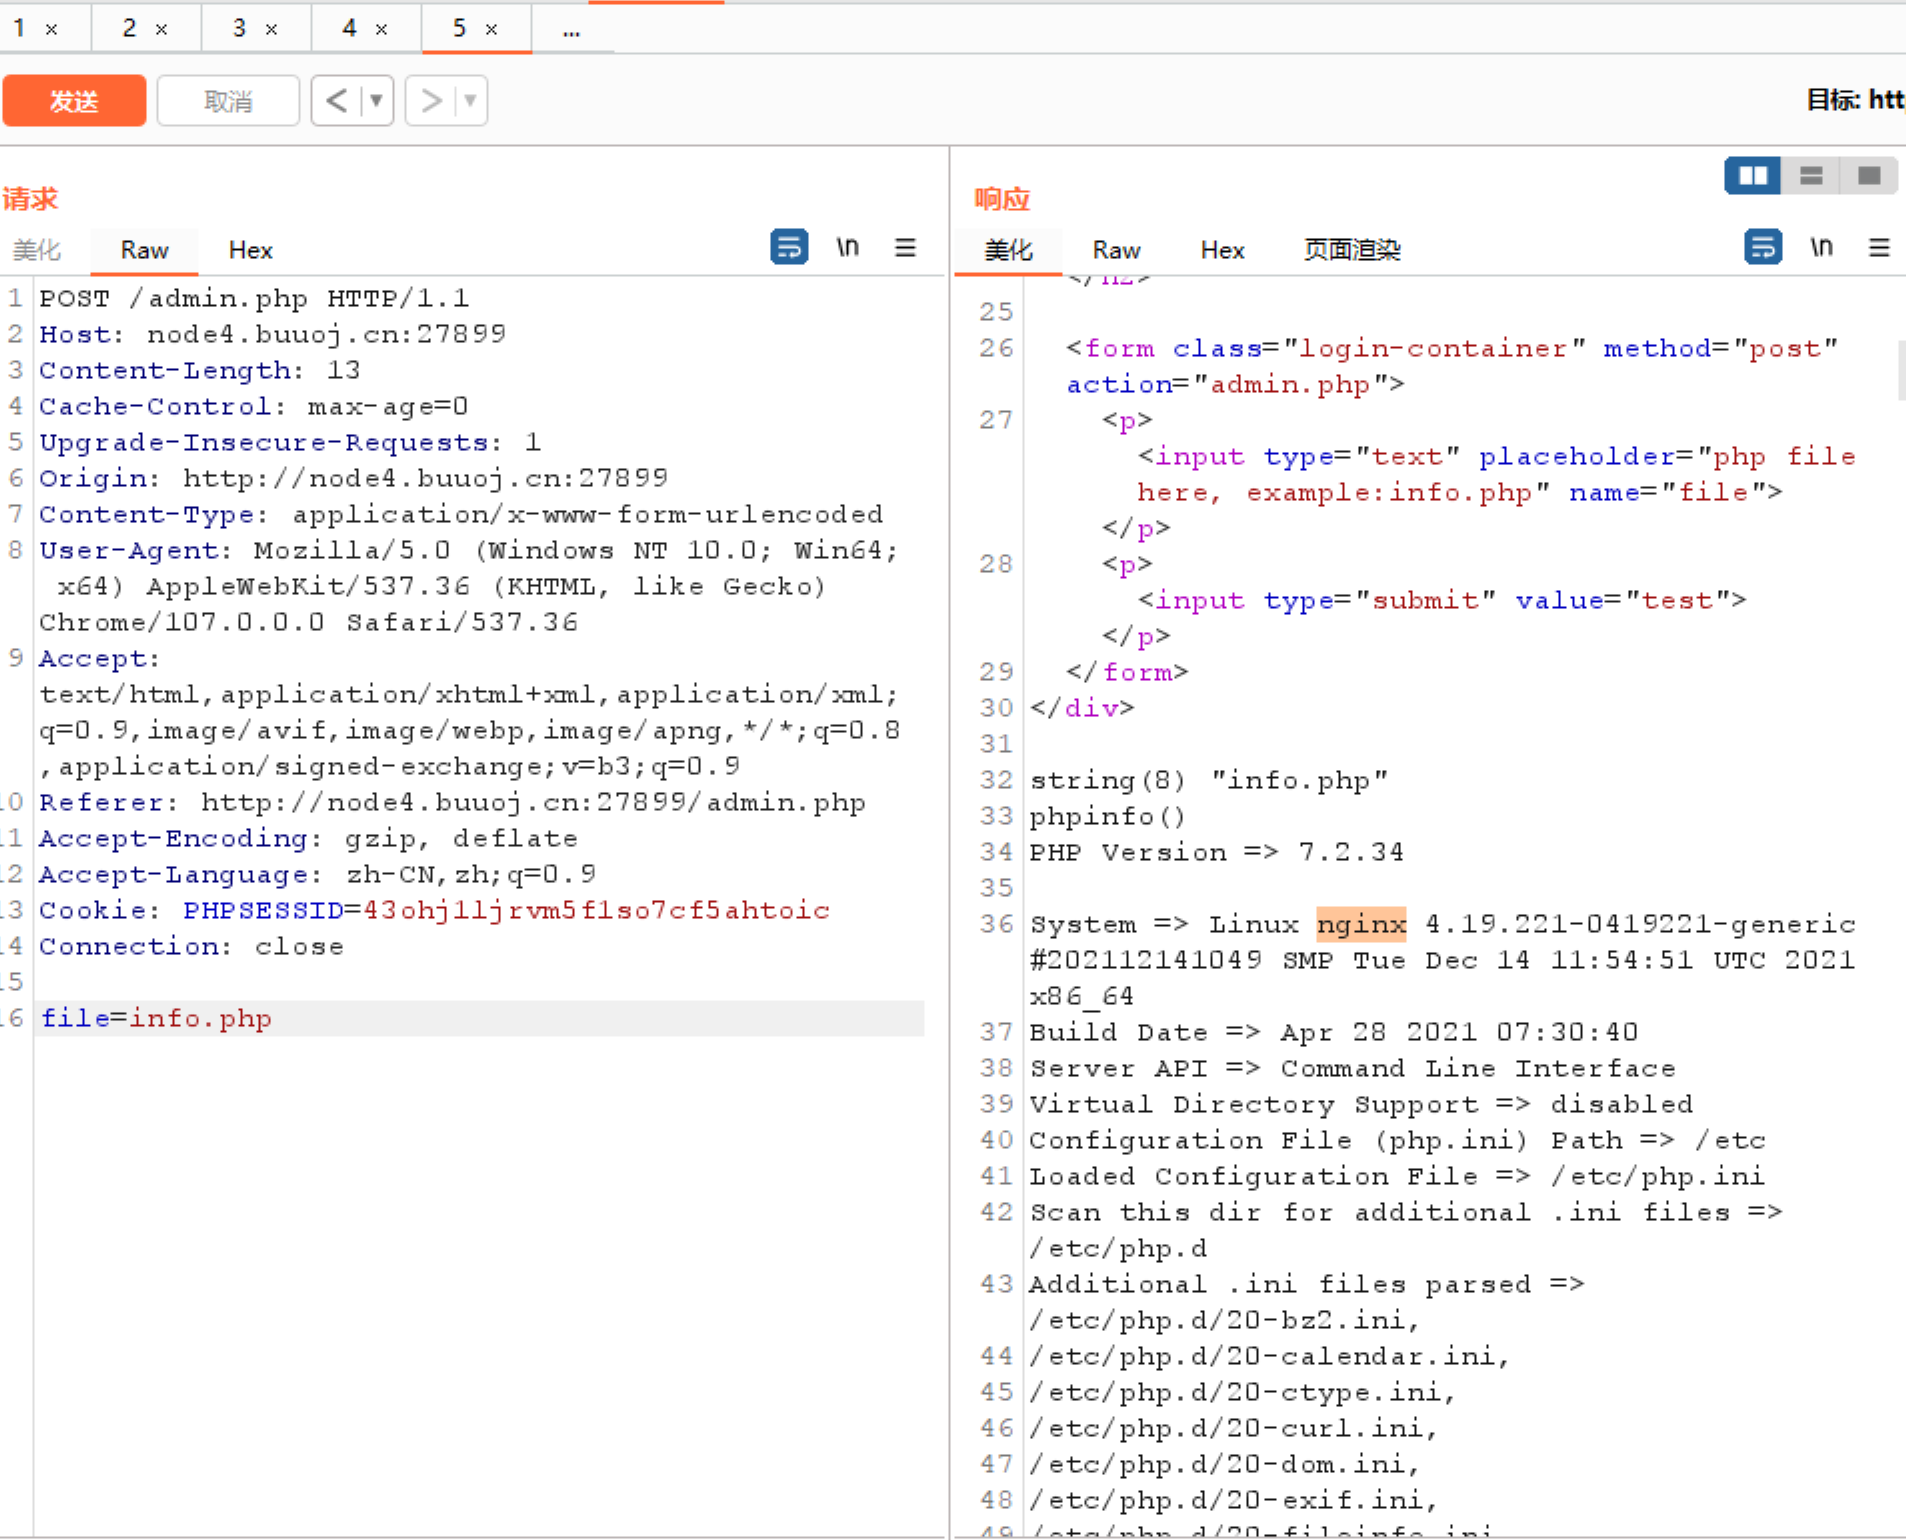Click the 请求 request panel heading
The width and height of the screenshot is (1906, 1540).
30,199
